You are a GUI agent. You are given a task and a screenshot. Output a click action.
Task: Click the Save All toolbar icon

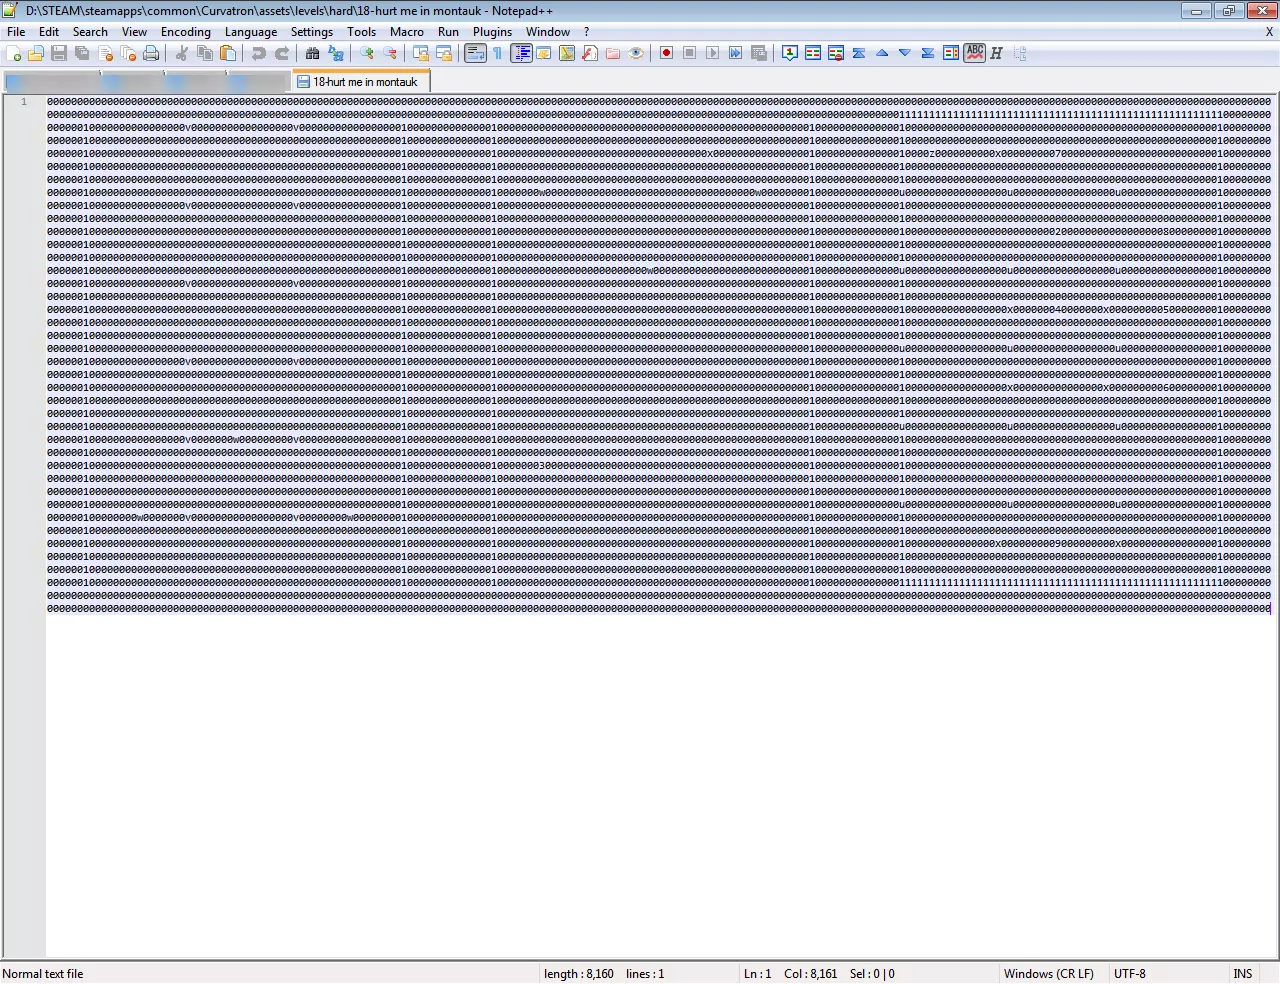(x=82, y=53)
